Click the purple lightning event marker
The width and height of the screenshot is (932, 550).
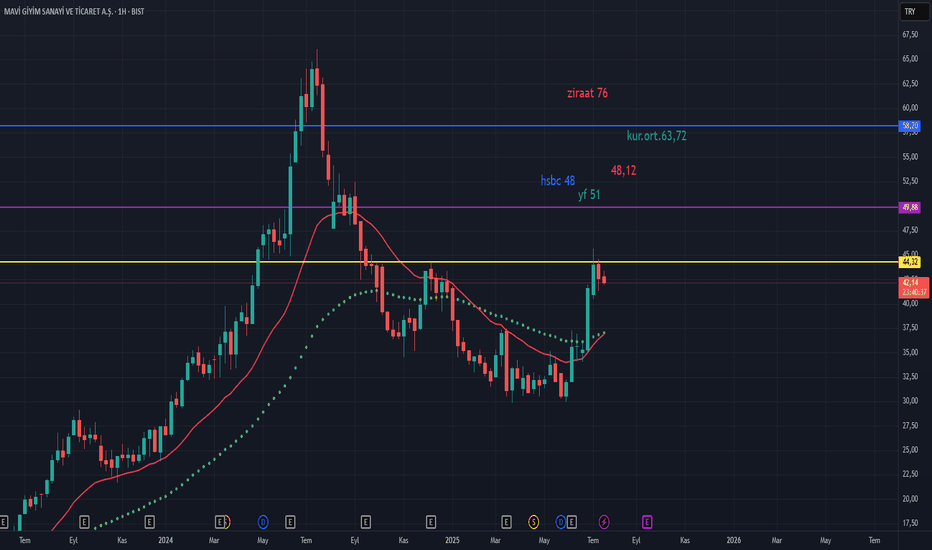tap(604, 522)
